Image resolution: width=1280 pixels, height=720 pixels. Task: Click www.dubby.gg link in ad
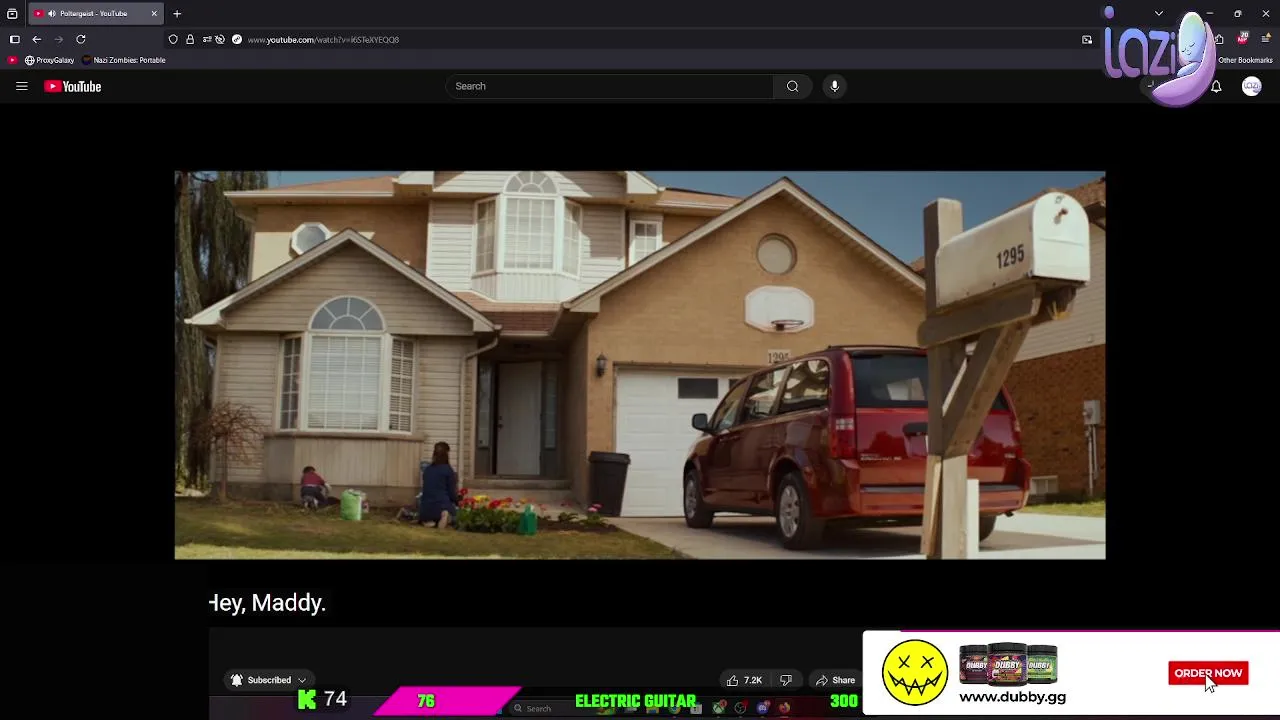pos(1012,697)
